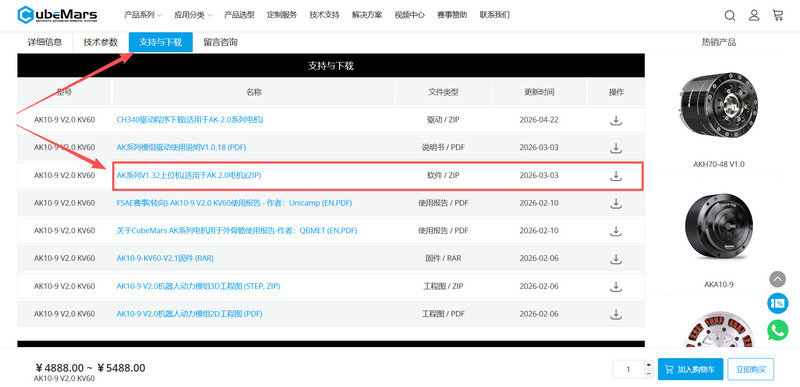Select the 驱动 / ZIP file type cell
This screenshot has width=800, height=387.
(443, 120)
